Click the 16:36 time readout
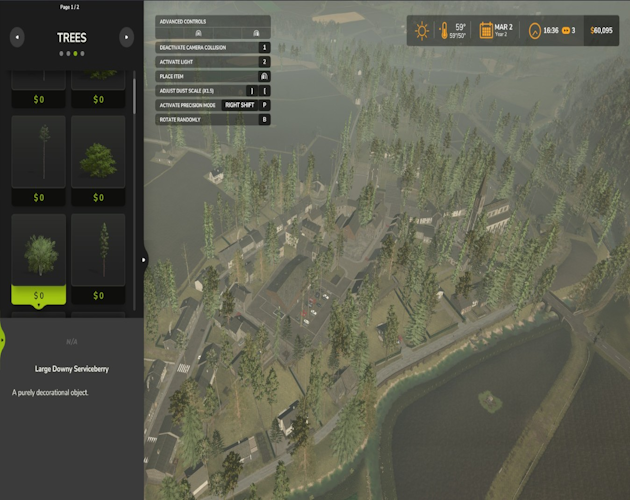The image size is (630, 500). (551, 31)
